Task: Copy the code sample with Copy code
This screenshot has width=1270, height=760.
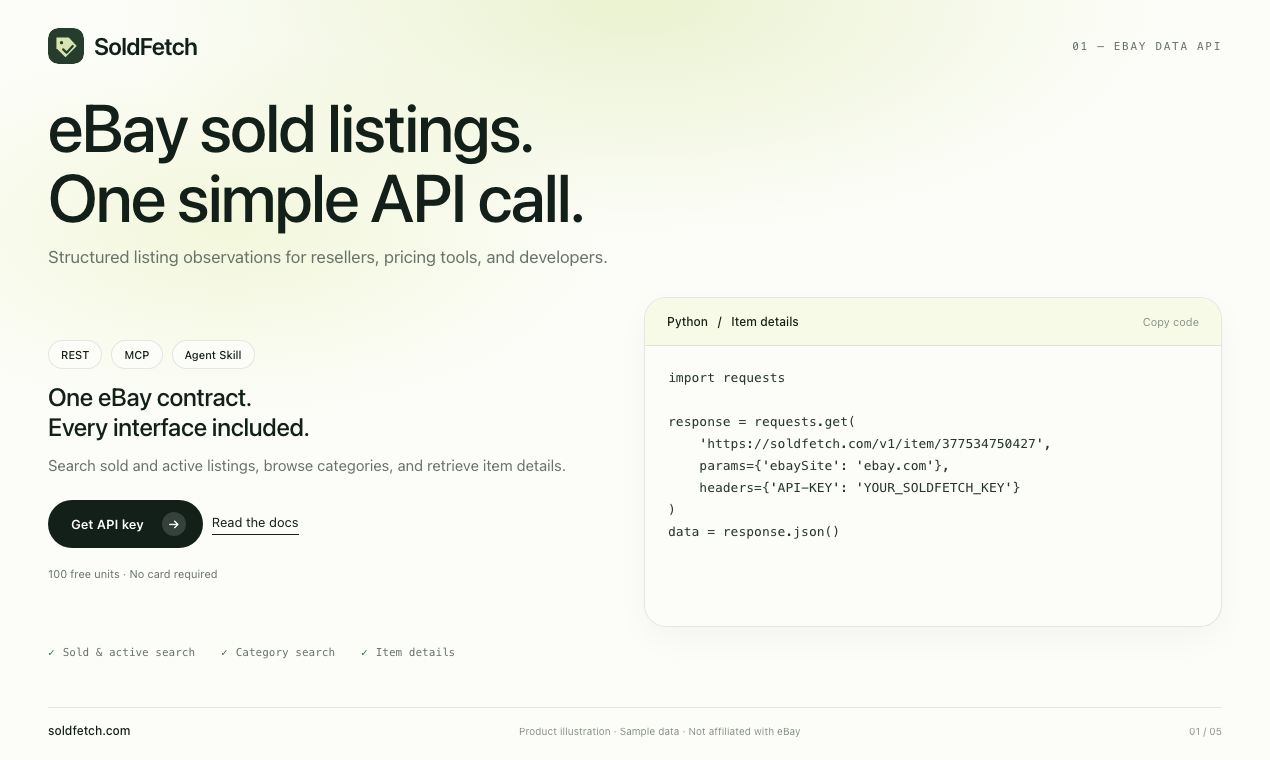Action: click(x=1171, y=322)
